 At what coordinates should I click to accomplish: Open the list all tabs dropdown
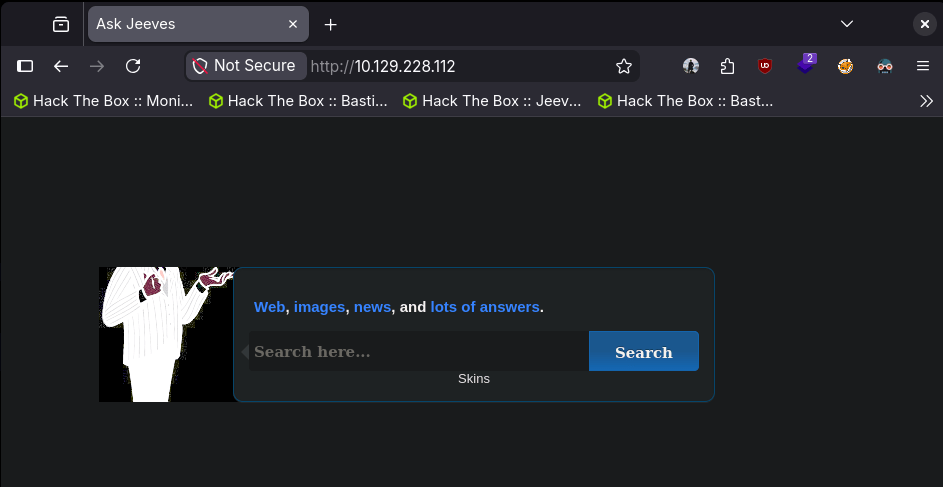847,23
